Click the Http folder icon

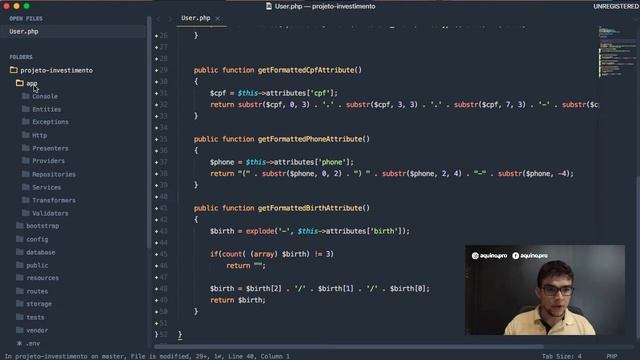(26, 135)
